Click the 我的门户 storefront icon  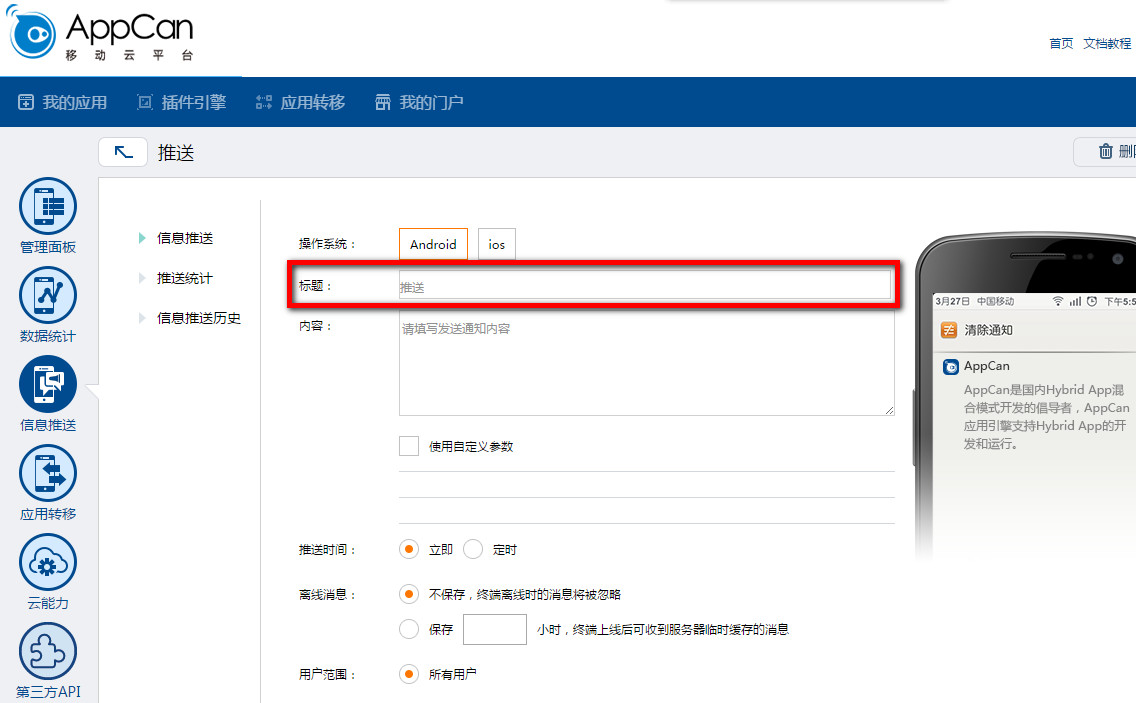383,102
